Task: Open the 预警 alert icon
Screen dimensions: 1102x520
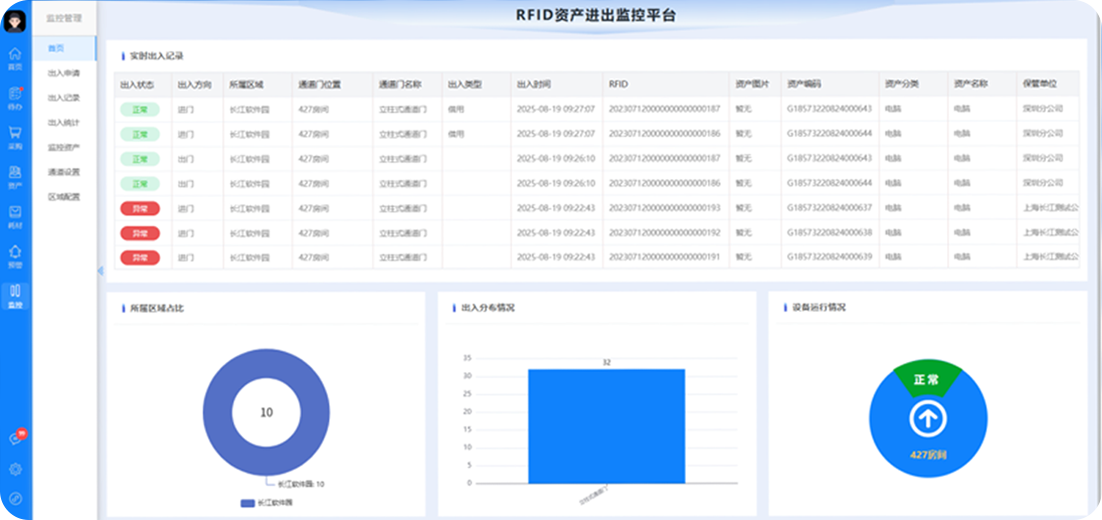Action: click(x=15, y=255)
